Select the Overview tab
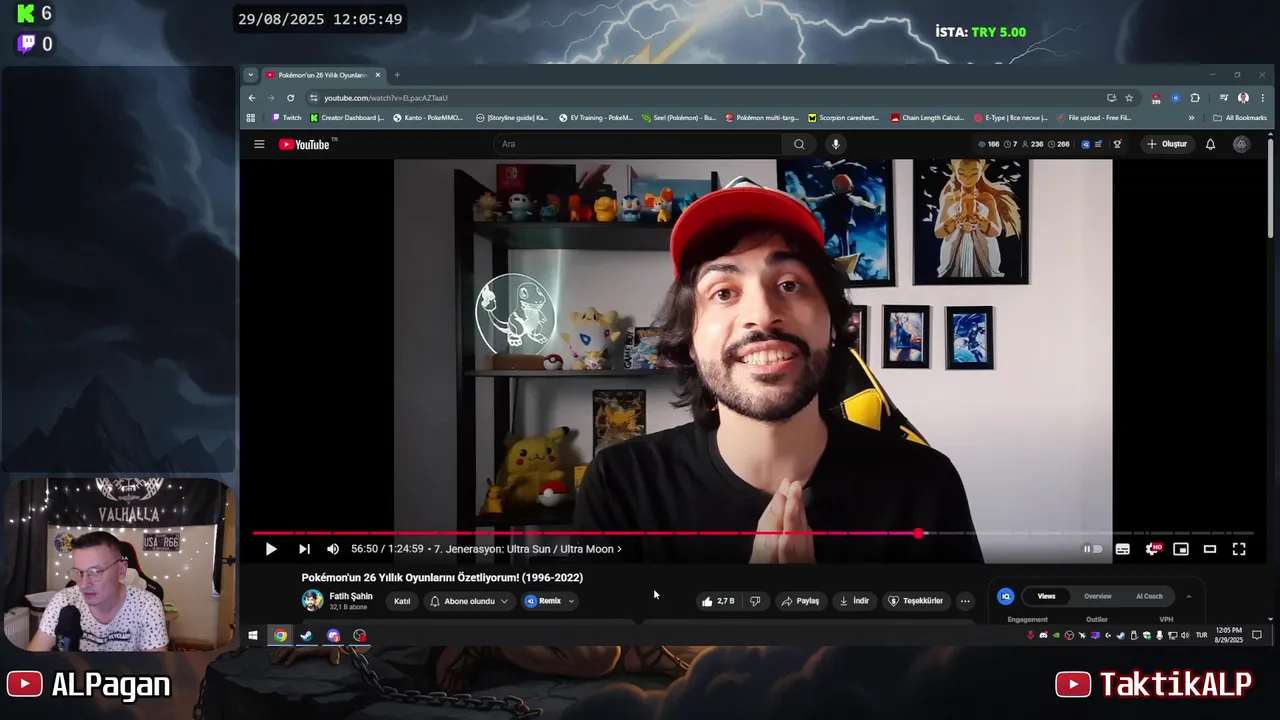The image size is (1280, 720). (x=1098, y=596)
